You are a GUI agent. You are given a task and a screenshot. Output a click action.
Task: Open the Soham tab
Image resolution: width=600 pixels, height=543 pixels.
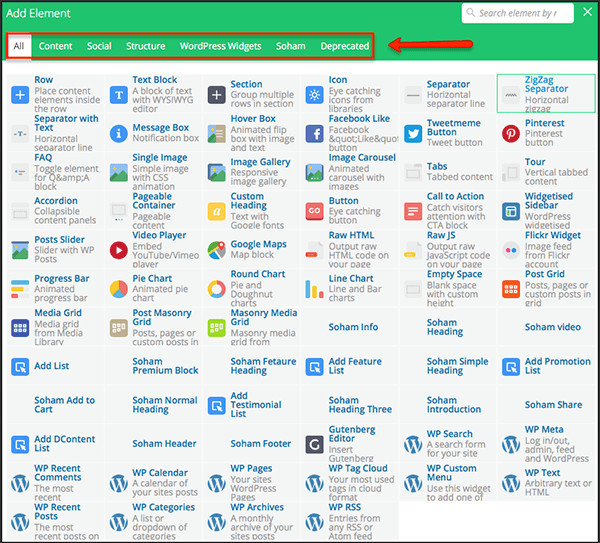pyautogui.click(x=291, y=46)
